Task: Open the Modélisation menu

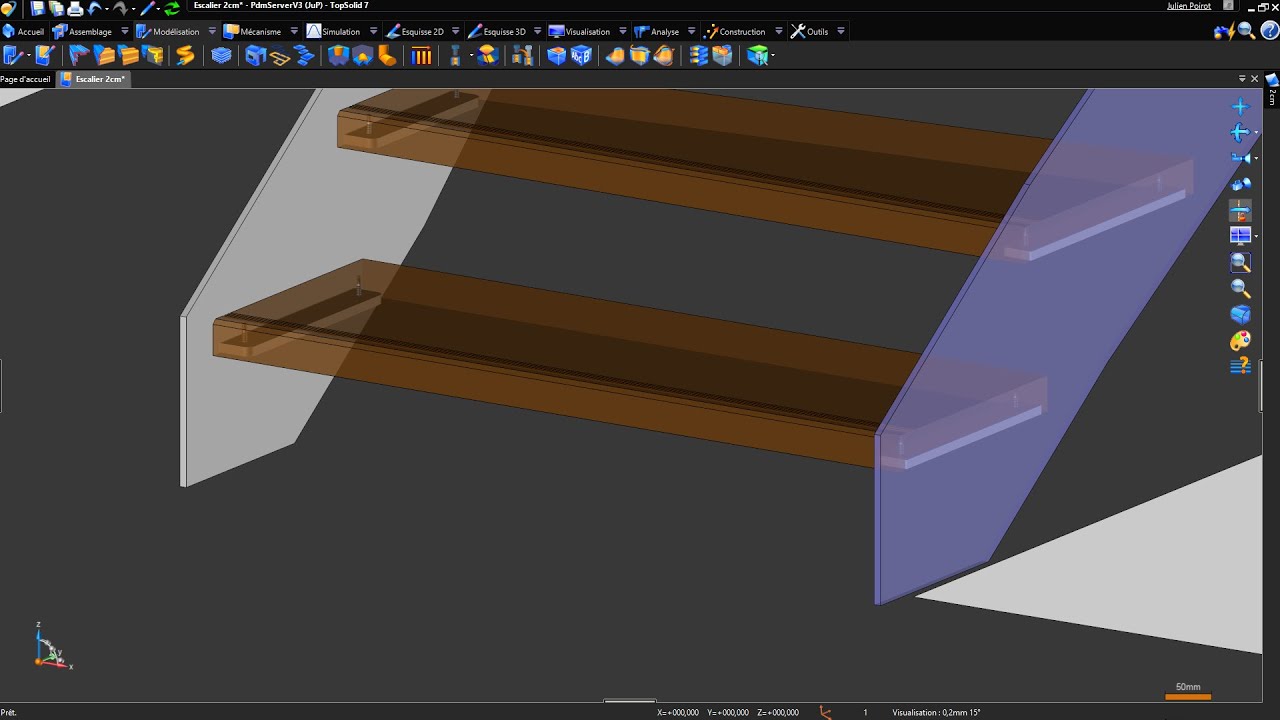Action: click(x=168, y=31)
